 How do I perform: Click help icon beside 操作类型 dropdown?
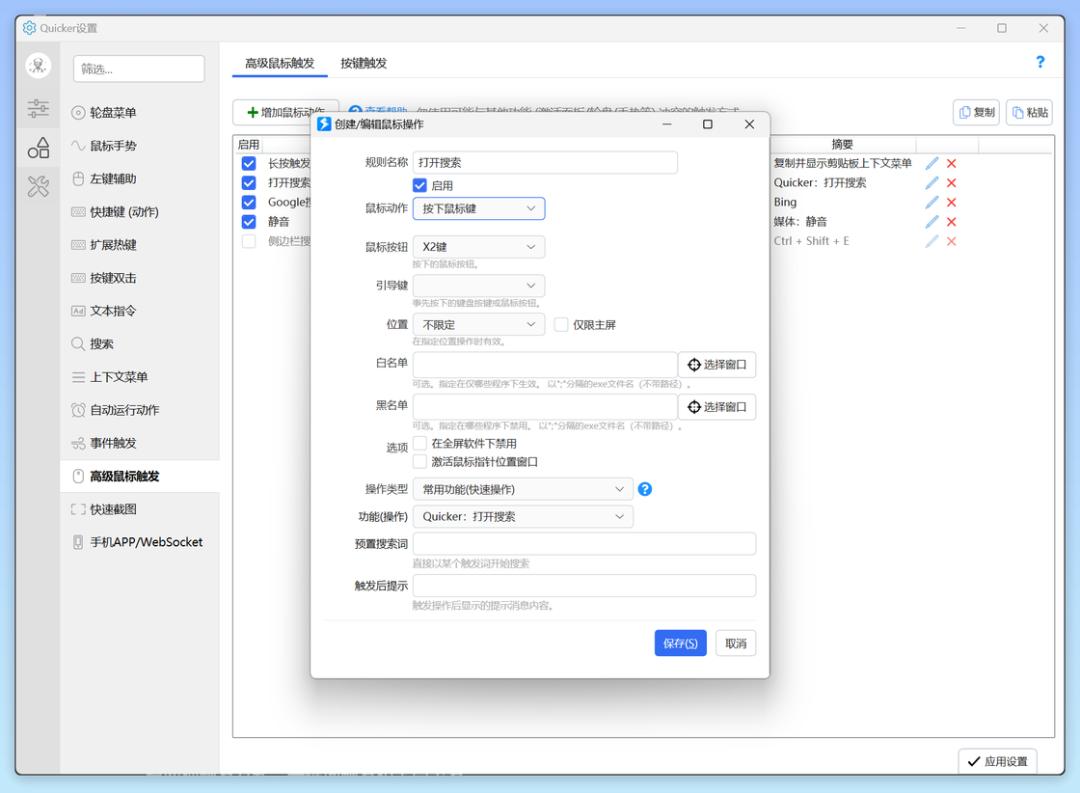pyautogui.click(x=645, y=489)
